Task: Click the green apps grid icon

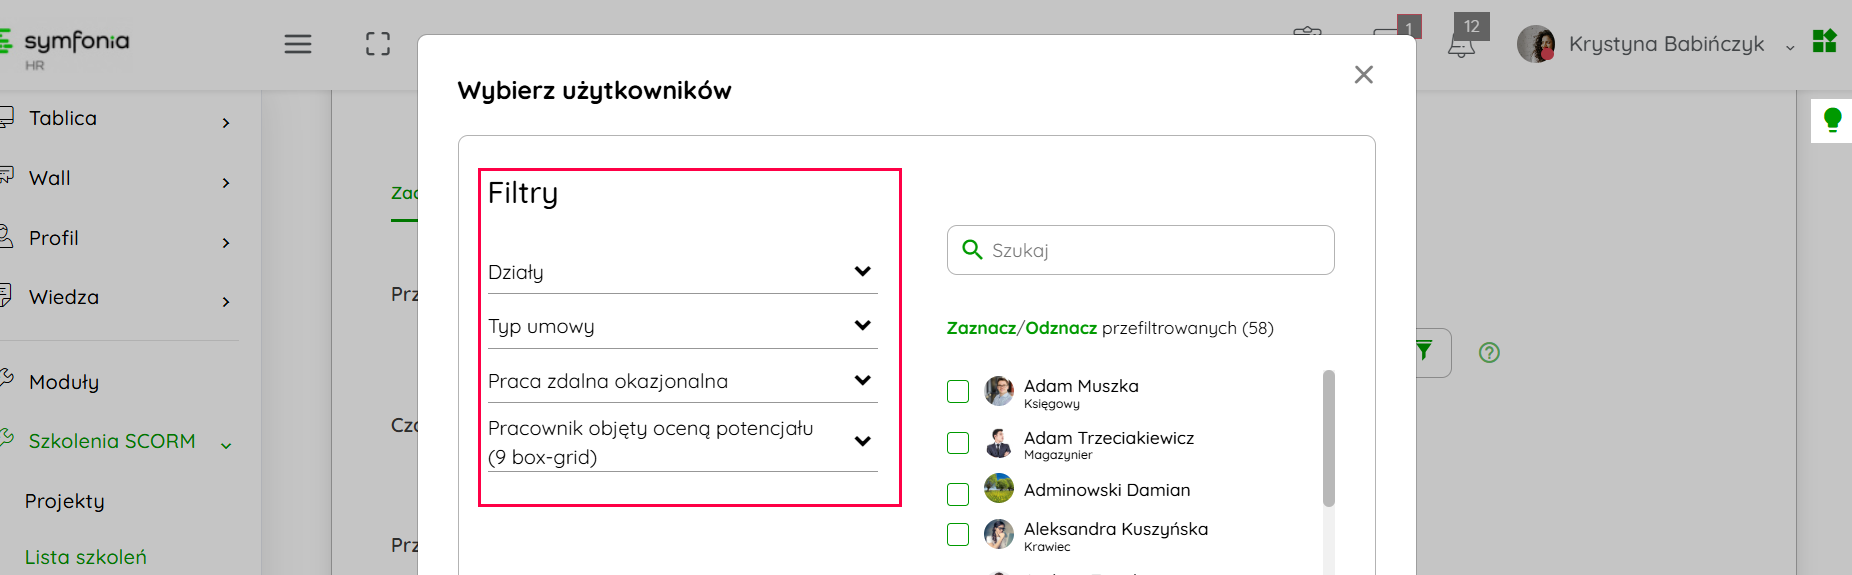Action: pyautogui.click(x=1825, y=41)
